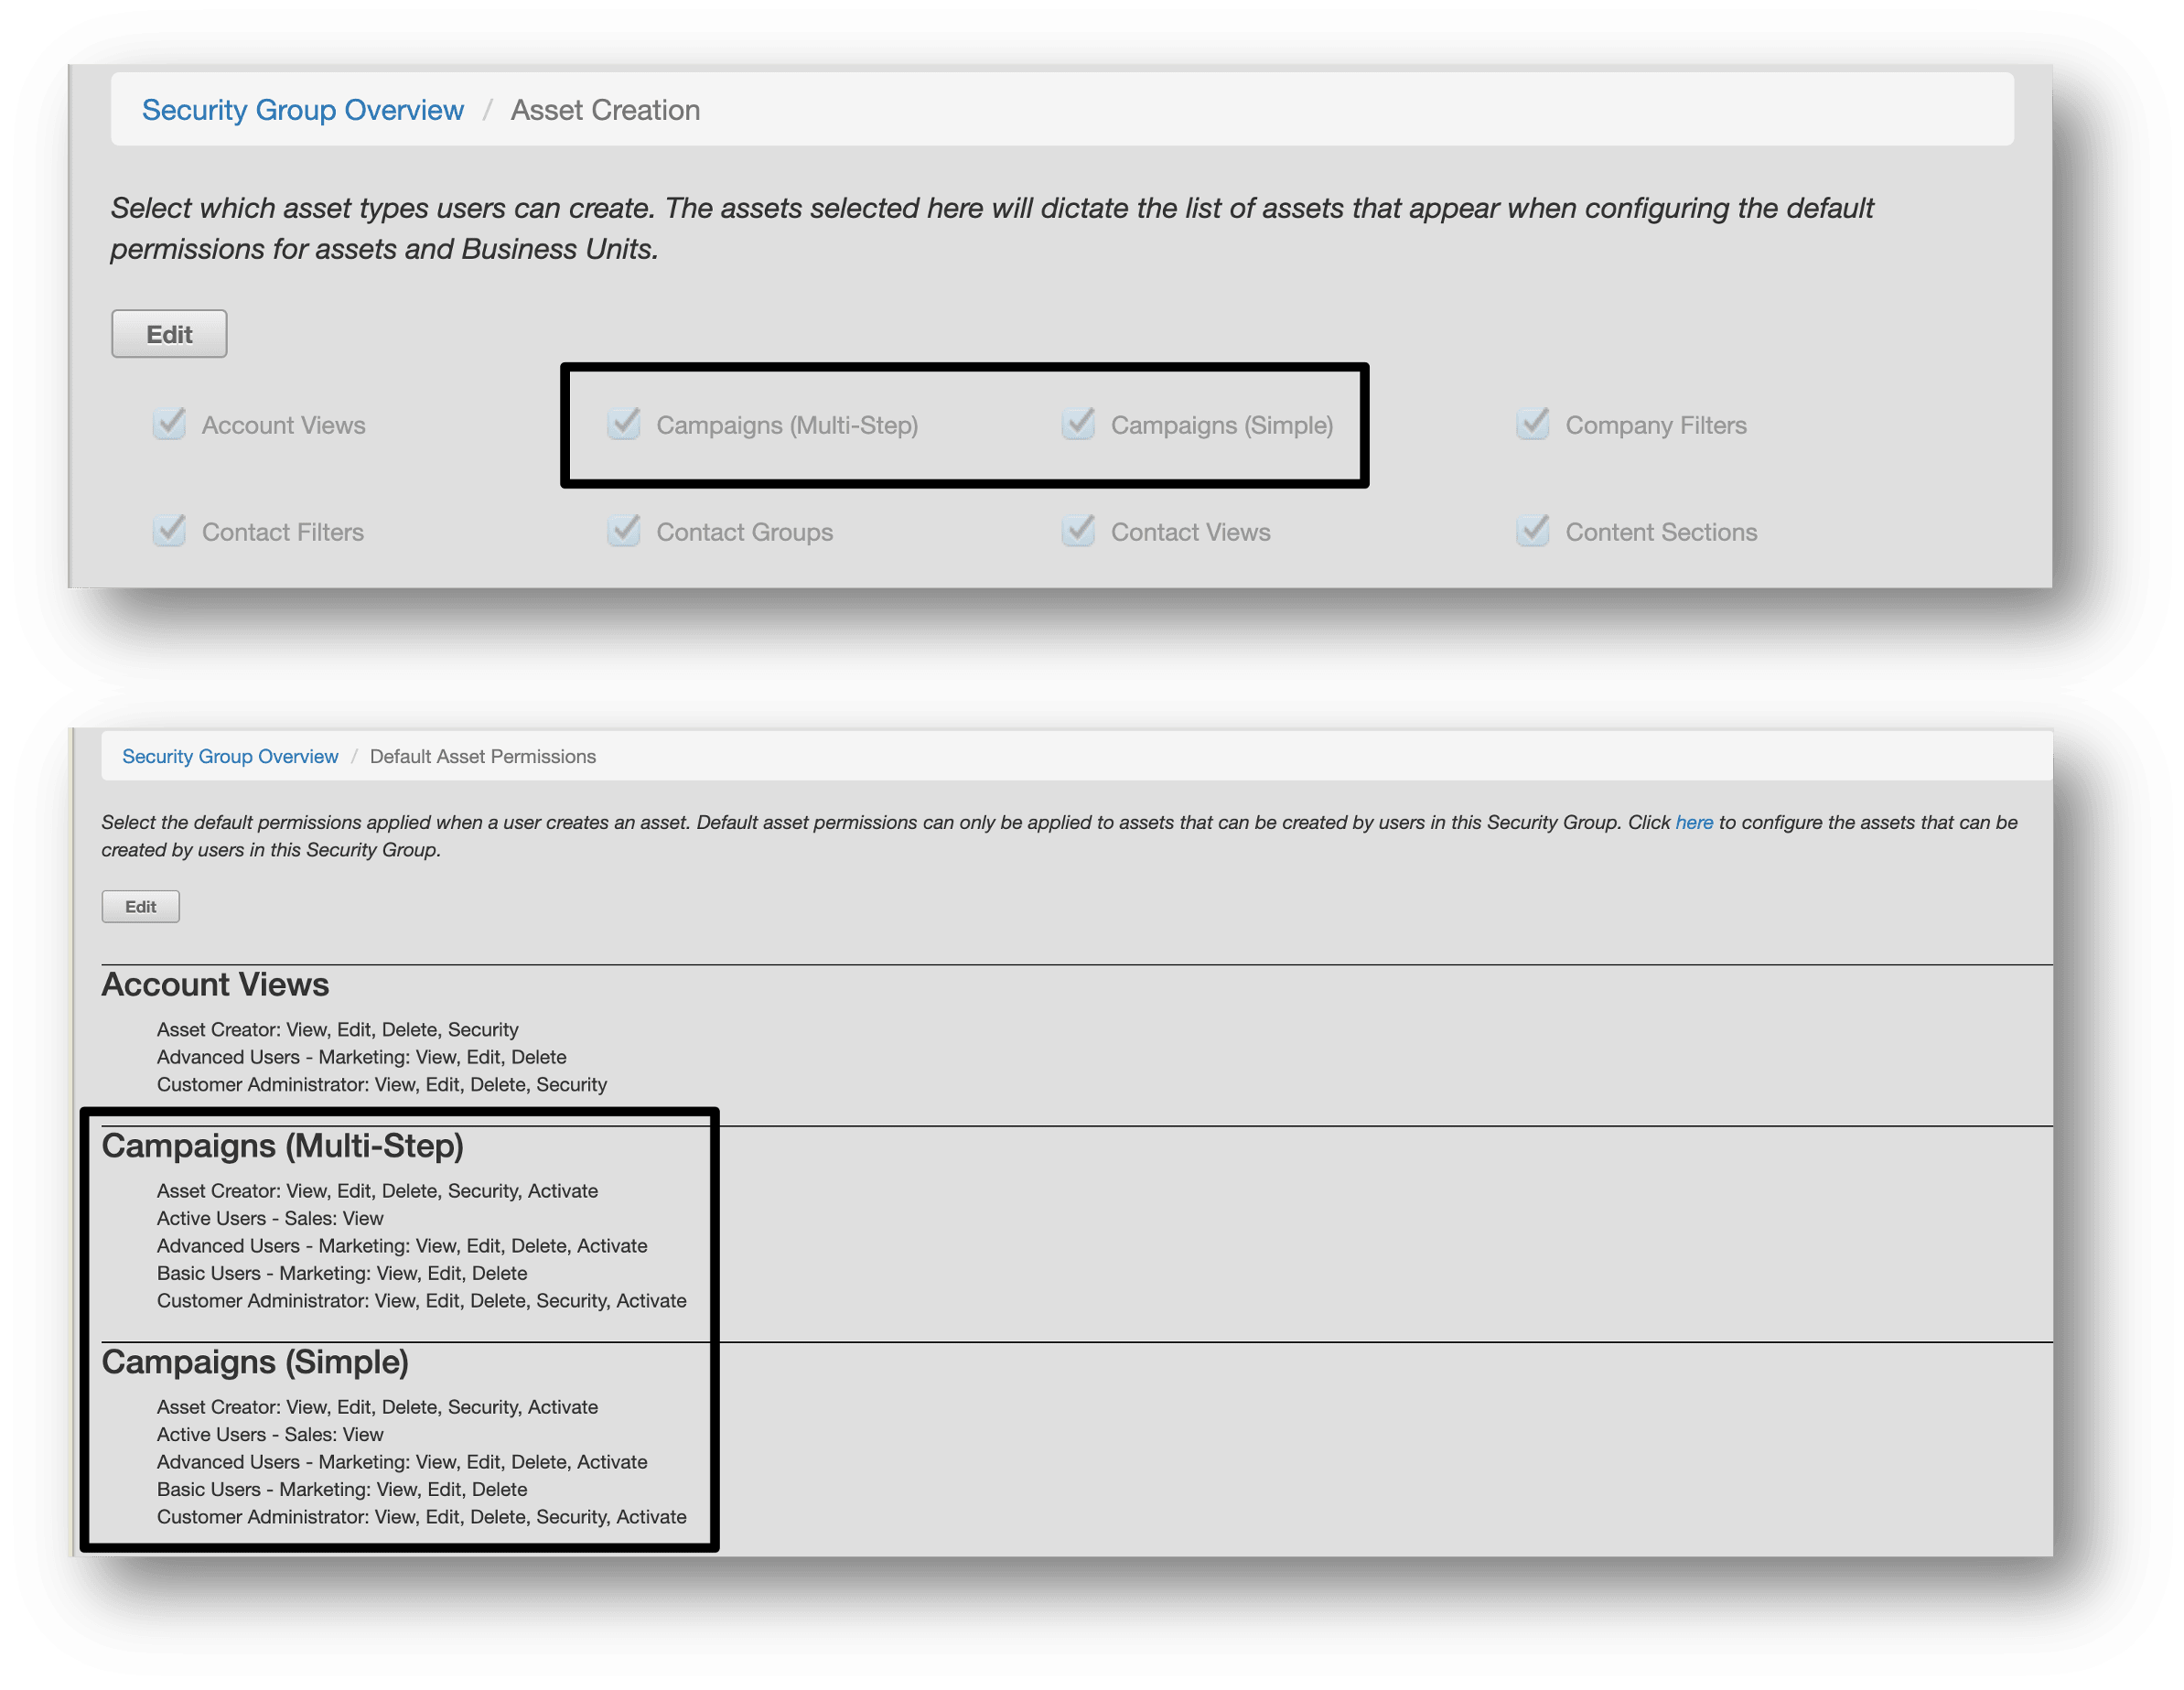Open Security Group Overview in the lower panel
Viewport: 2184px width, 1690px height.
click(x=230, y=756)
